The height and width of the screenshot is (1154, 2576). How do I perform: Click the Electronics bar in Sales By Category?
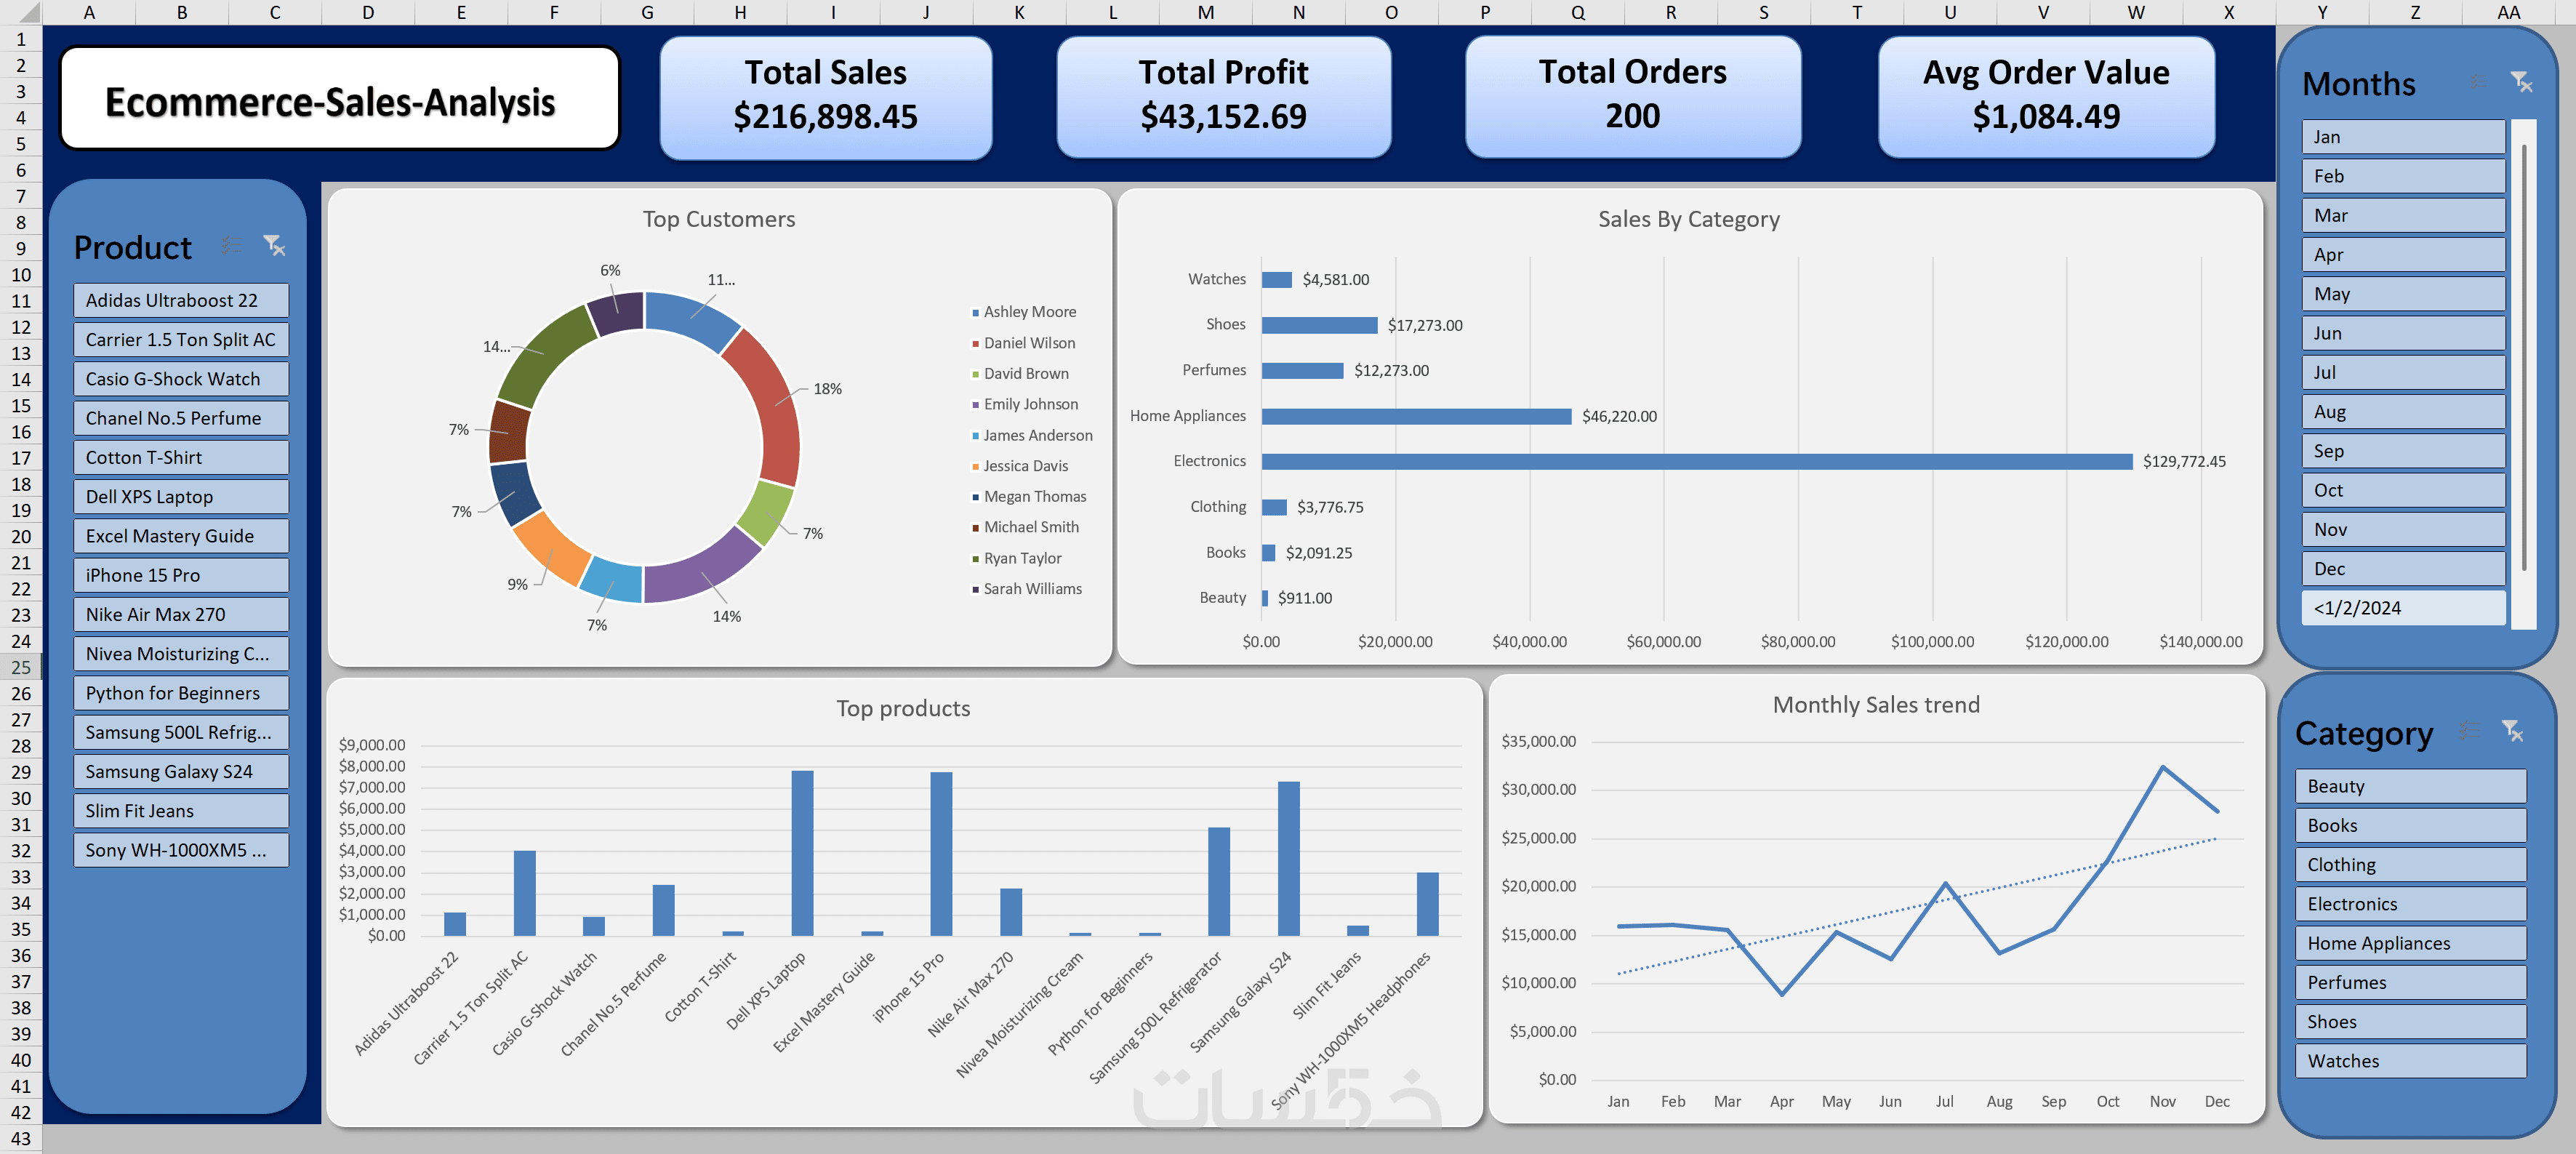tap(1696, 462)
